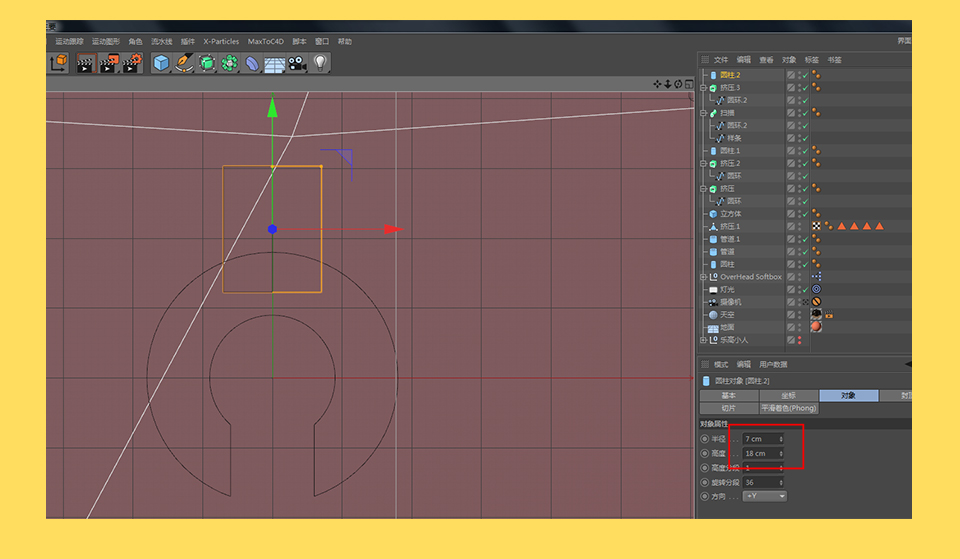Click viewport zoom navigation icon

(x=667, y=84)
